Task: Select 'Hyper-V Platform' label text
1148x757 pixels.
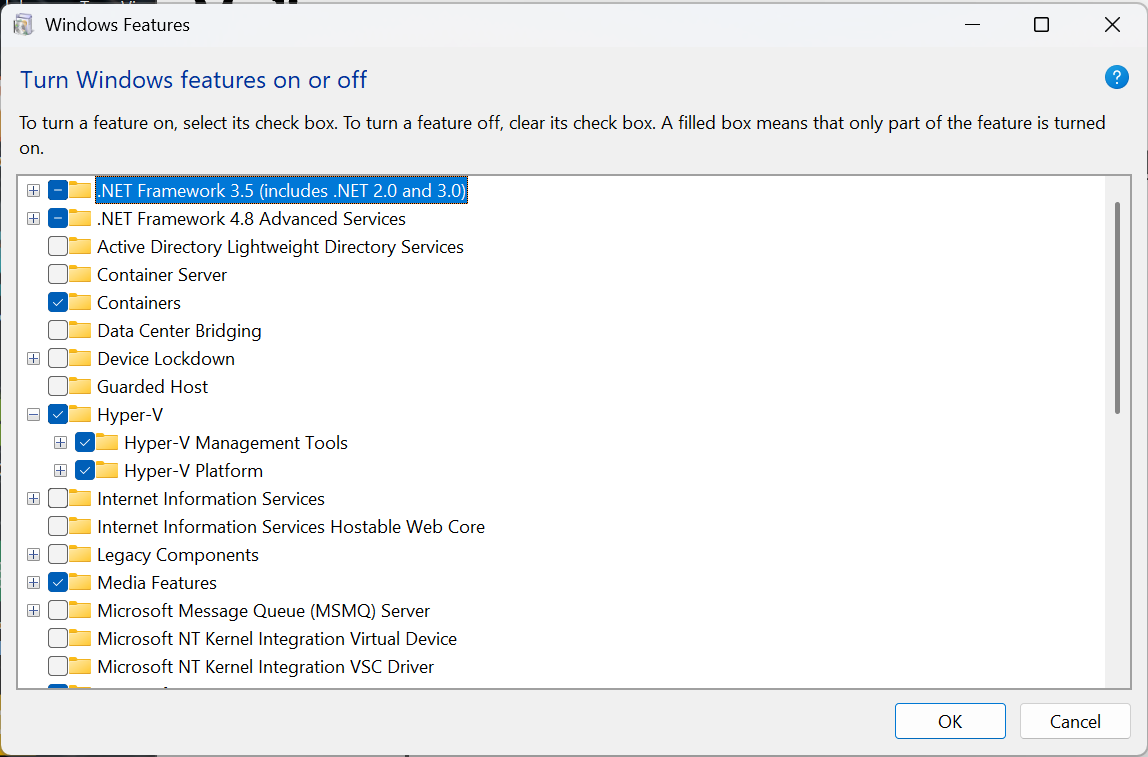Action: (x=193, y=470)
